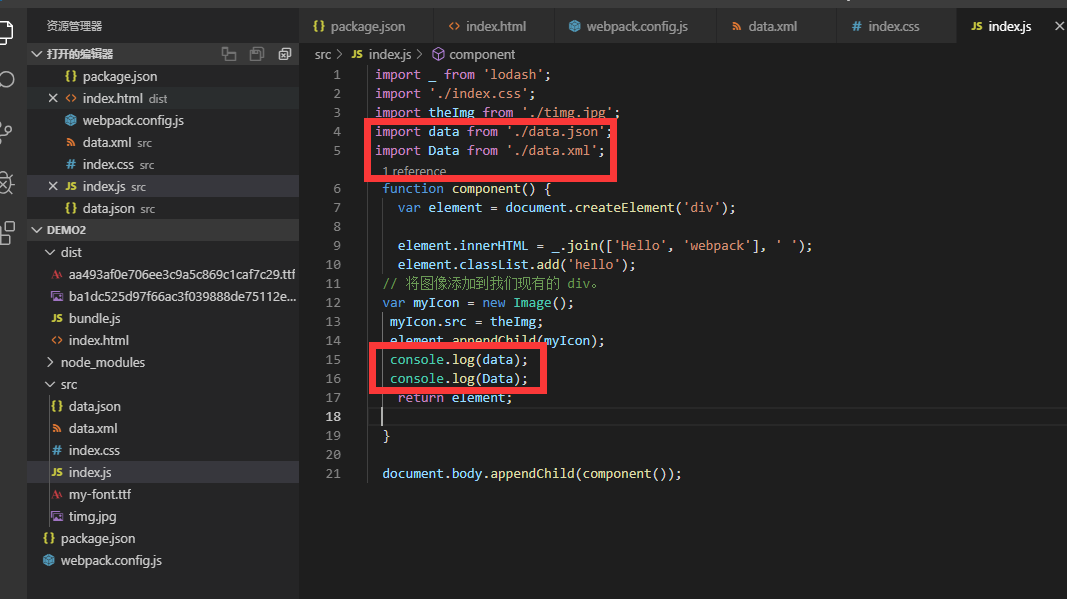Click the New Untitled File icon in open editors header
1067x599 pixels.
click(229, 54)
